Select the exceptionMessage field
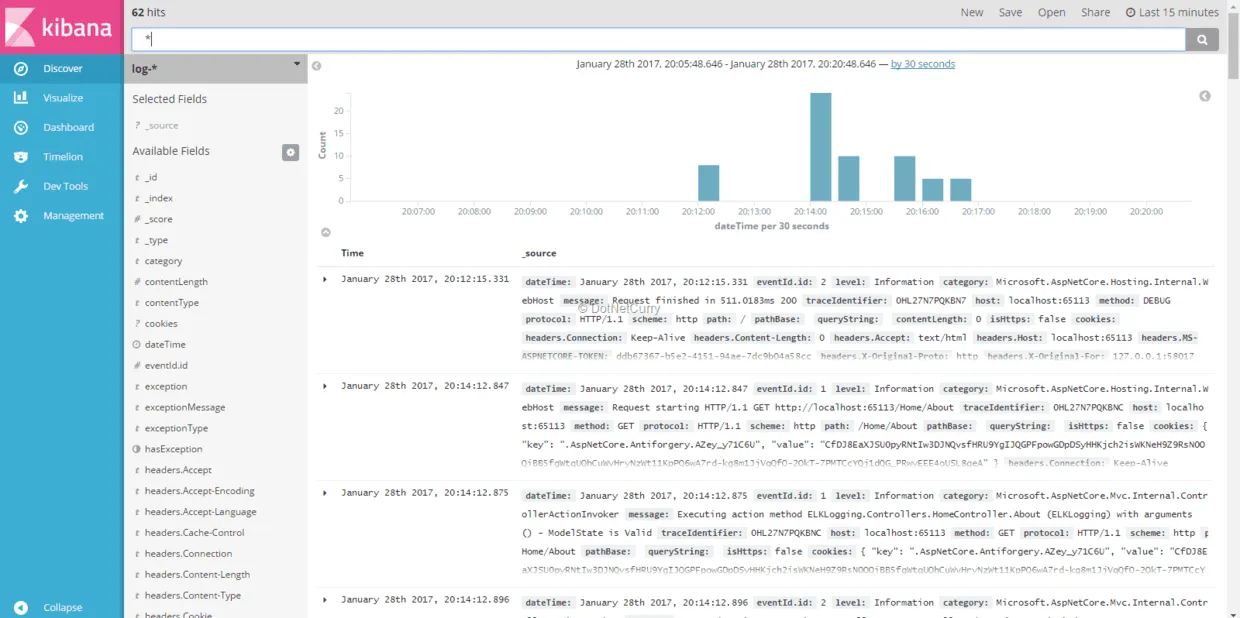The width and height of the screenshot is (1240, 618). [185, 408]
